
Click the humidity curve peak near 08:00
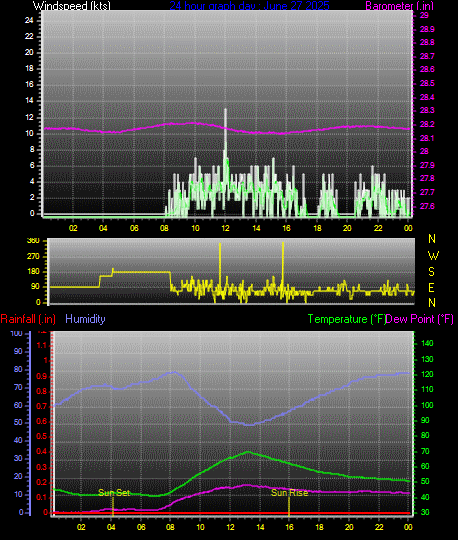point(175,372)
